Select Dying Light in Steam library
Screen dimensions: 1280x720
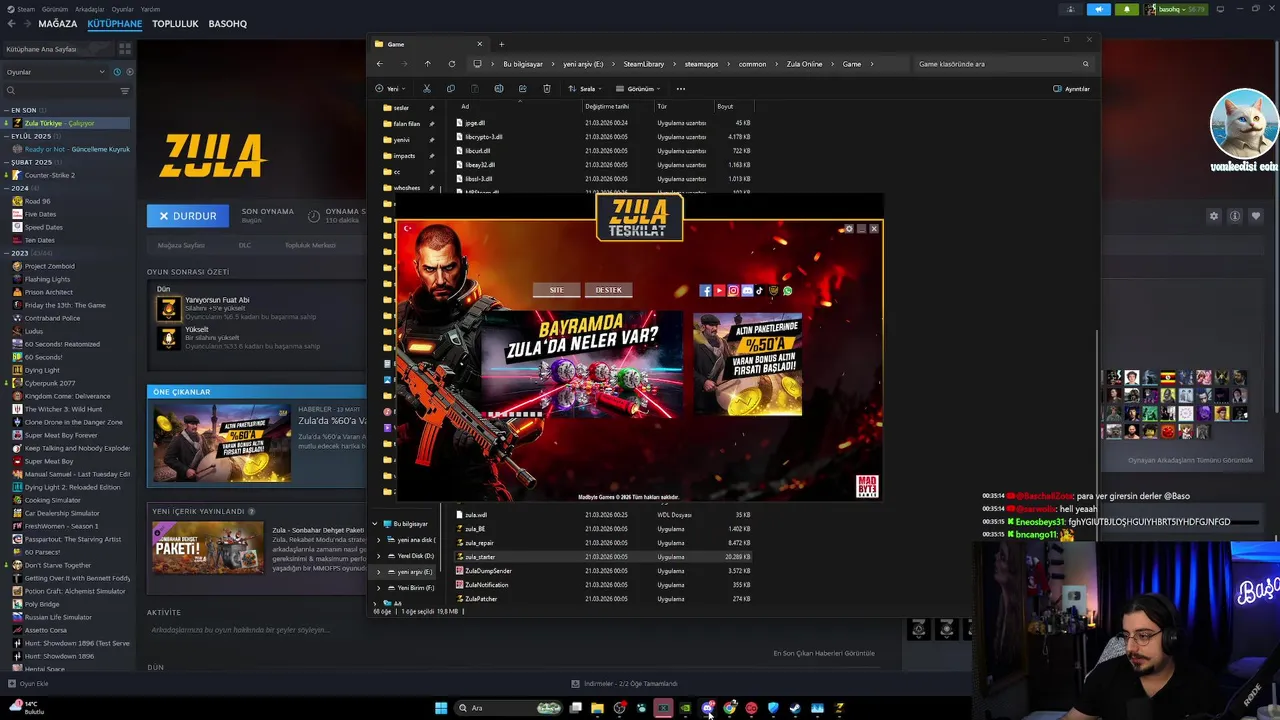click(x=42, y=370)
